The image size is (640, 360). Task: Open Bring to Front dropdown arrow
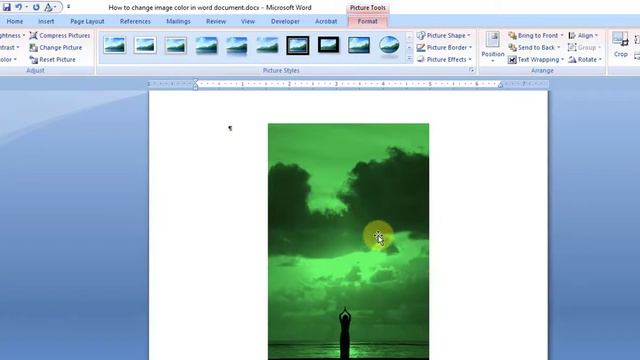click(x=562, y=36)
